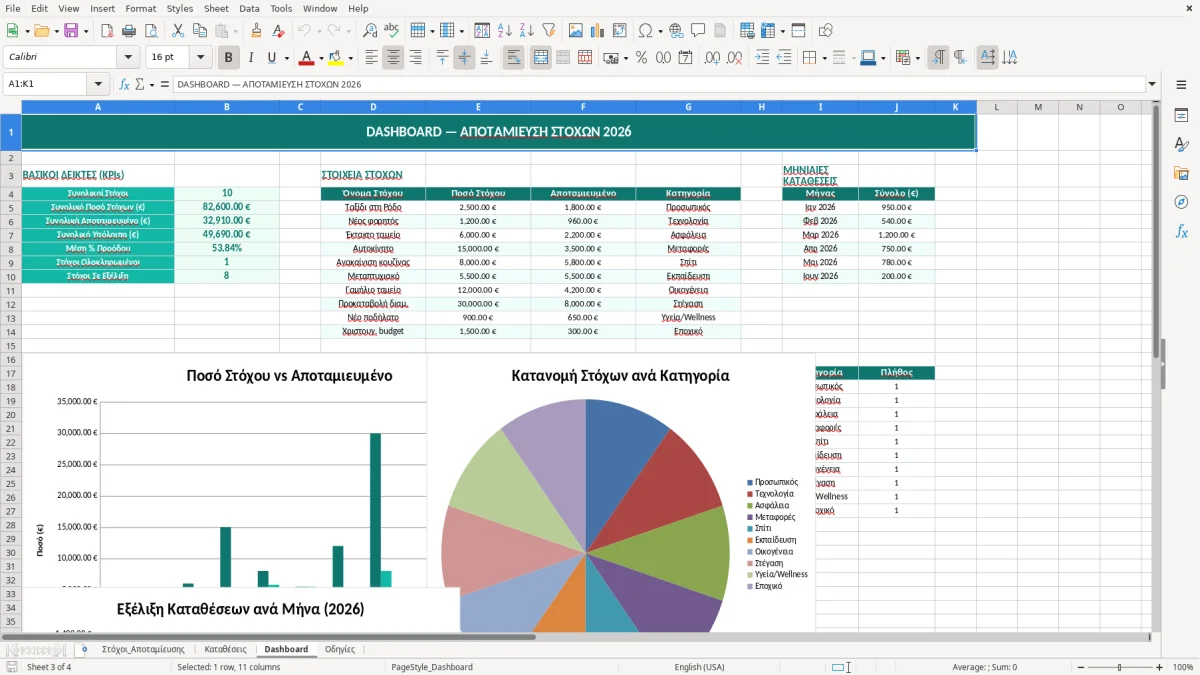Click the Cut scissors icon
Image resolution: width=1200 pixels, height=675 pixels.
point(177,31)
